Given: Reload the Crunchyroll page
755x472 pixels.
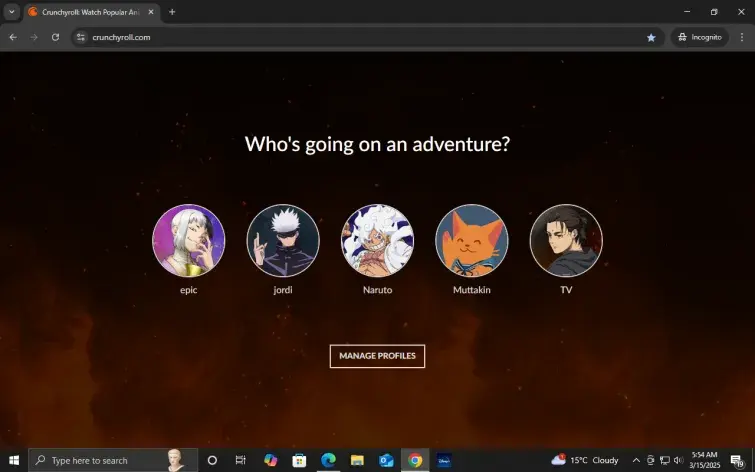Looking at the screenshot, I should pyautogui.click(x=55, y=37).
